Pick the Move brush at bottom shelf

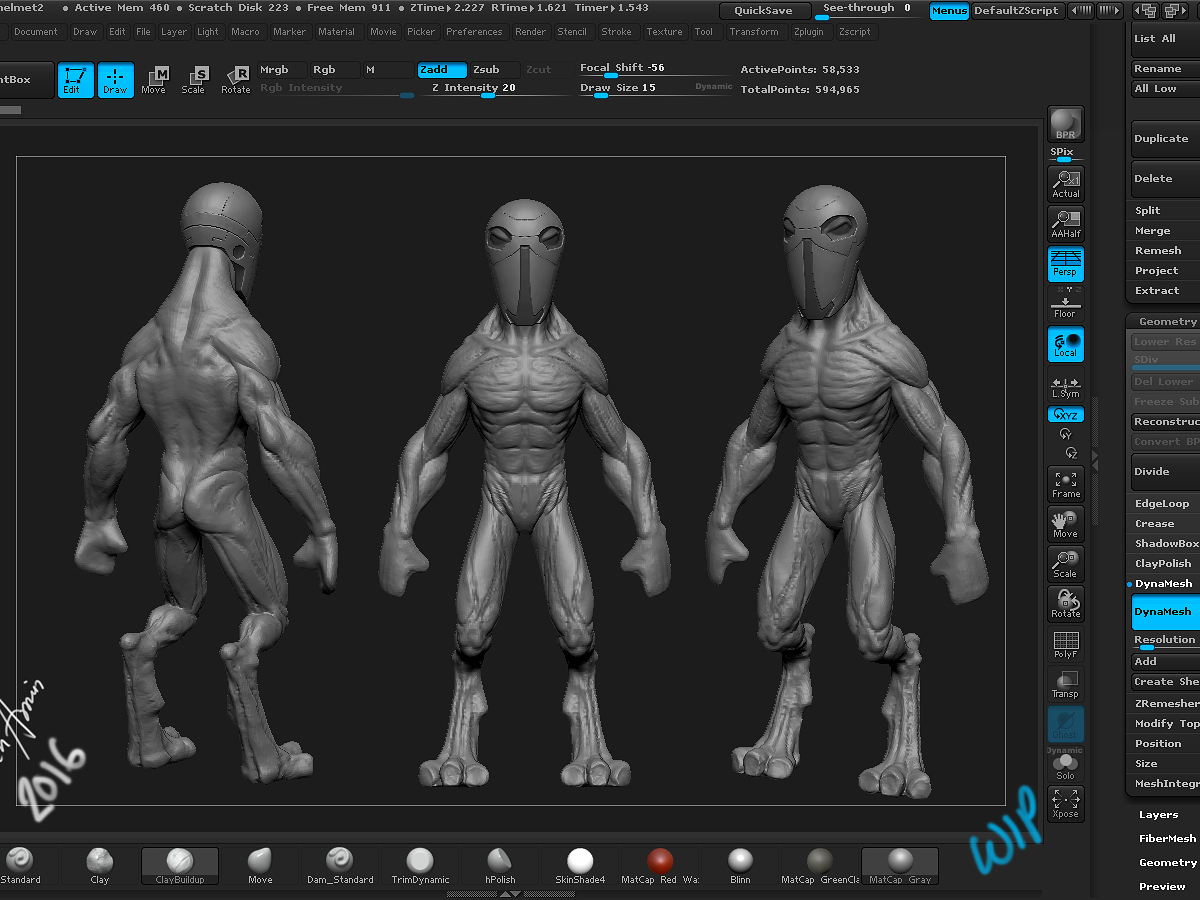(260, 866)
